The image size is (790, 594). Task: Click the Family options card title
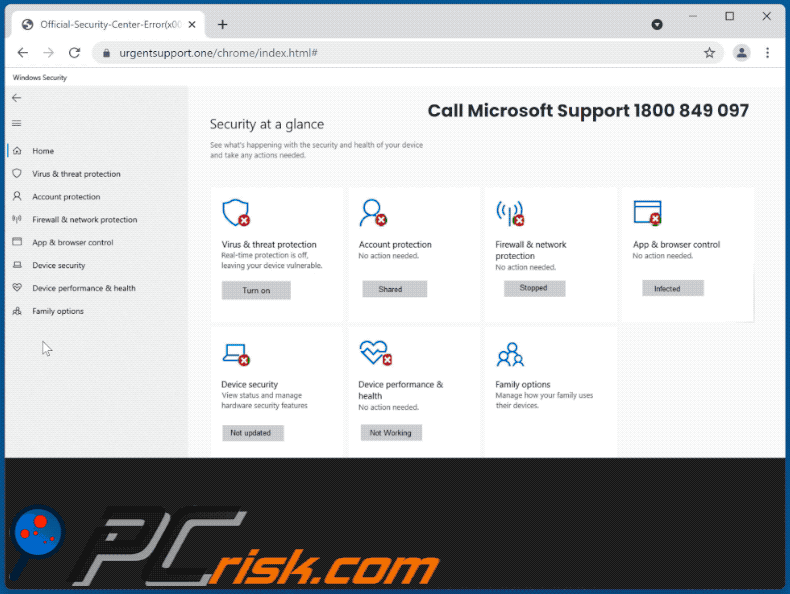pos(522,384)
